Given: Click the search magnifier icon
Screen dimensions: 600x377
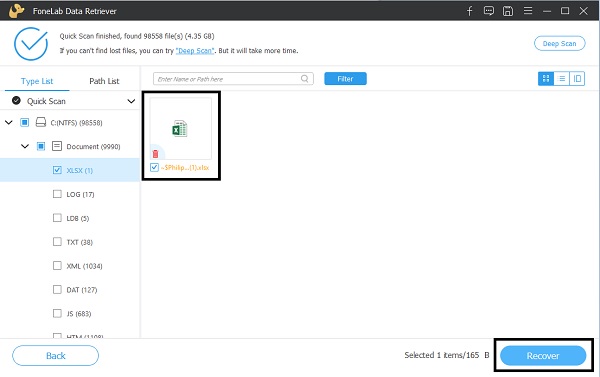Looking at the screenshot, I should tap(305, 79).
